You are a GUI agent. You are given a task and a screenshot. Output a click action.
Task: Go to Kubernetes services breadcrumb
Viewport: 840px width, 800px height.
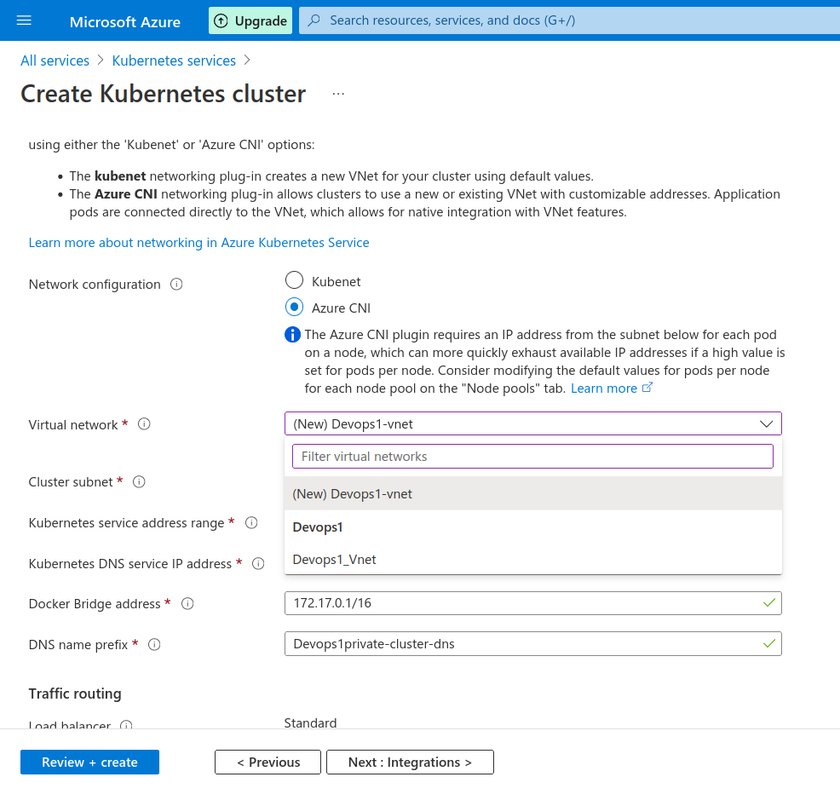174,61
